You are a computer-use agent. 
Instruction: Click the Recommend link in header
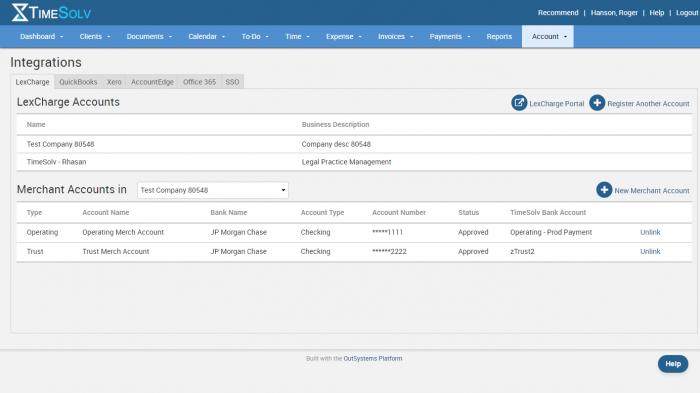click(x=558, y=13)
